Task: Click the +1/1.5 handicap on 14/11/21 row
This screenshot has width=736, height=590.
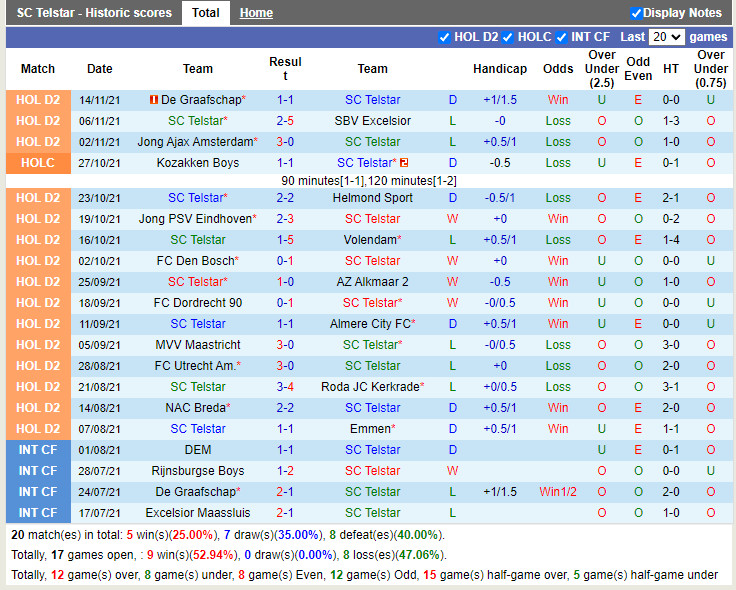Action: click(500, 100)
